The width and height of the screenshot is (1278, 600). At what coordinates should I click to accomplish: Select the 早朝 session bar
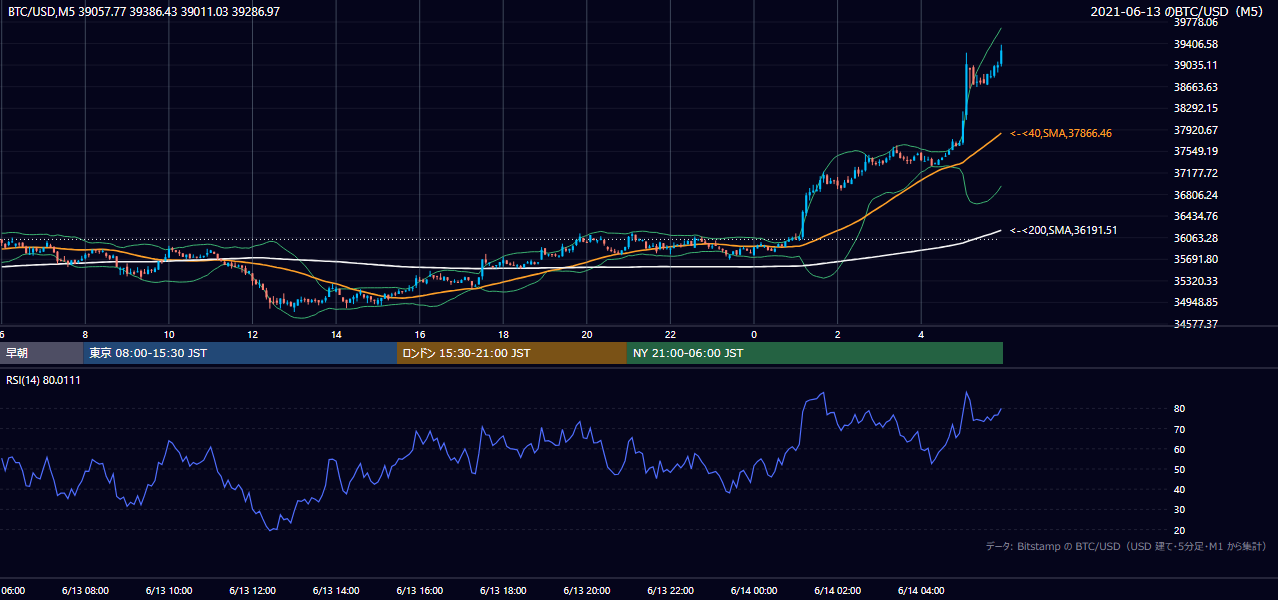pos(41,353)
